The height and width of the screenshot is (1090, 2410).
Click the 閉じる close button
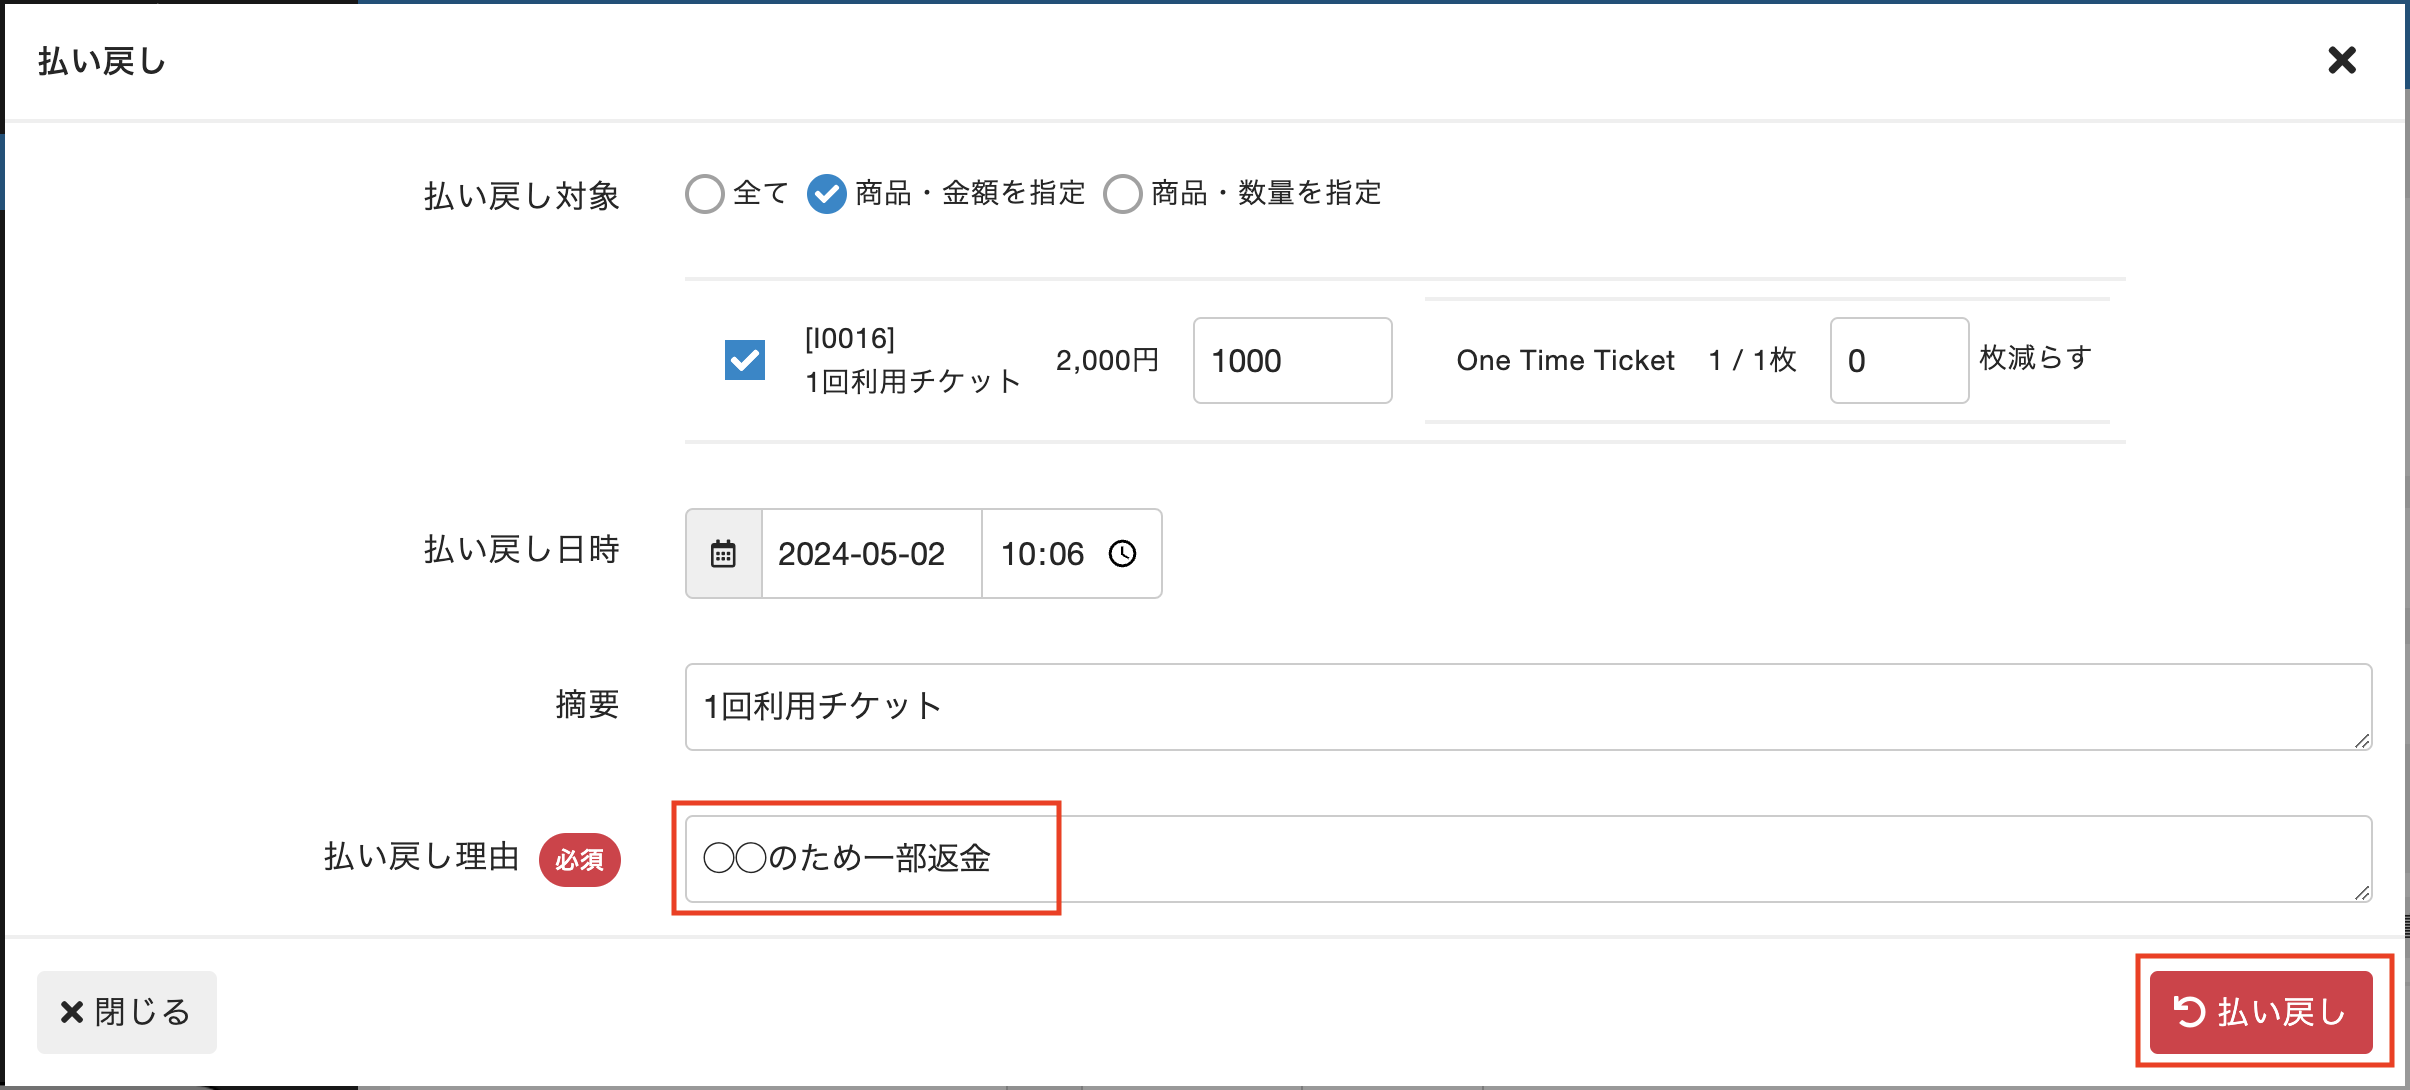click(x=127, y=1012)
